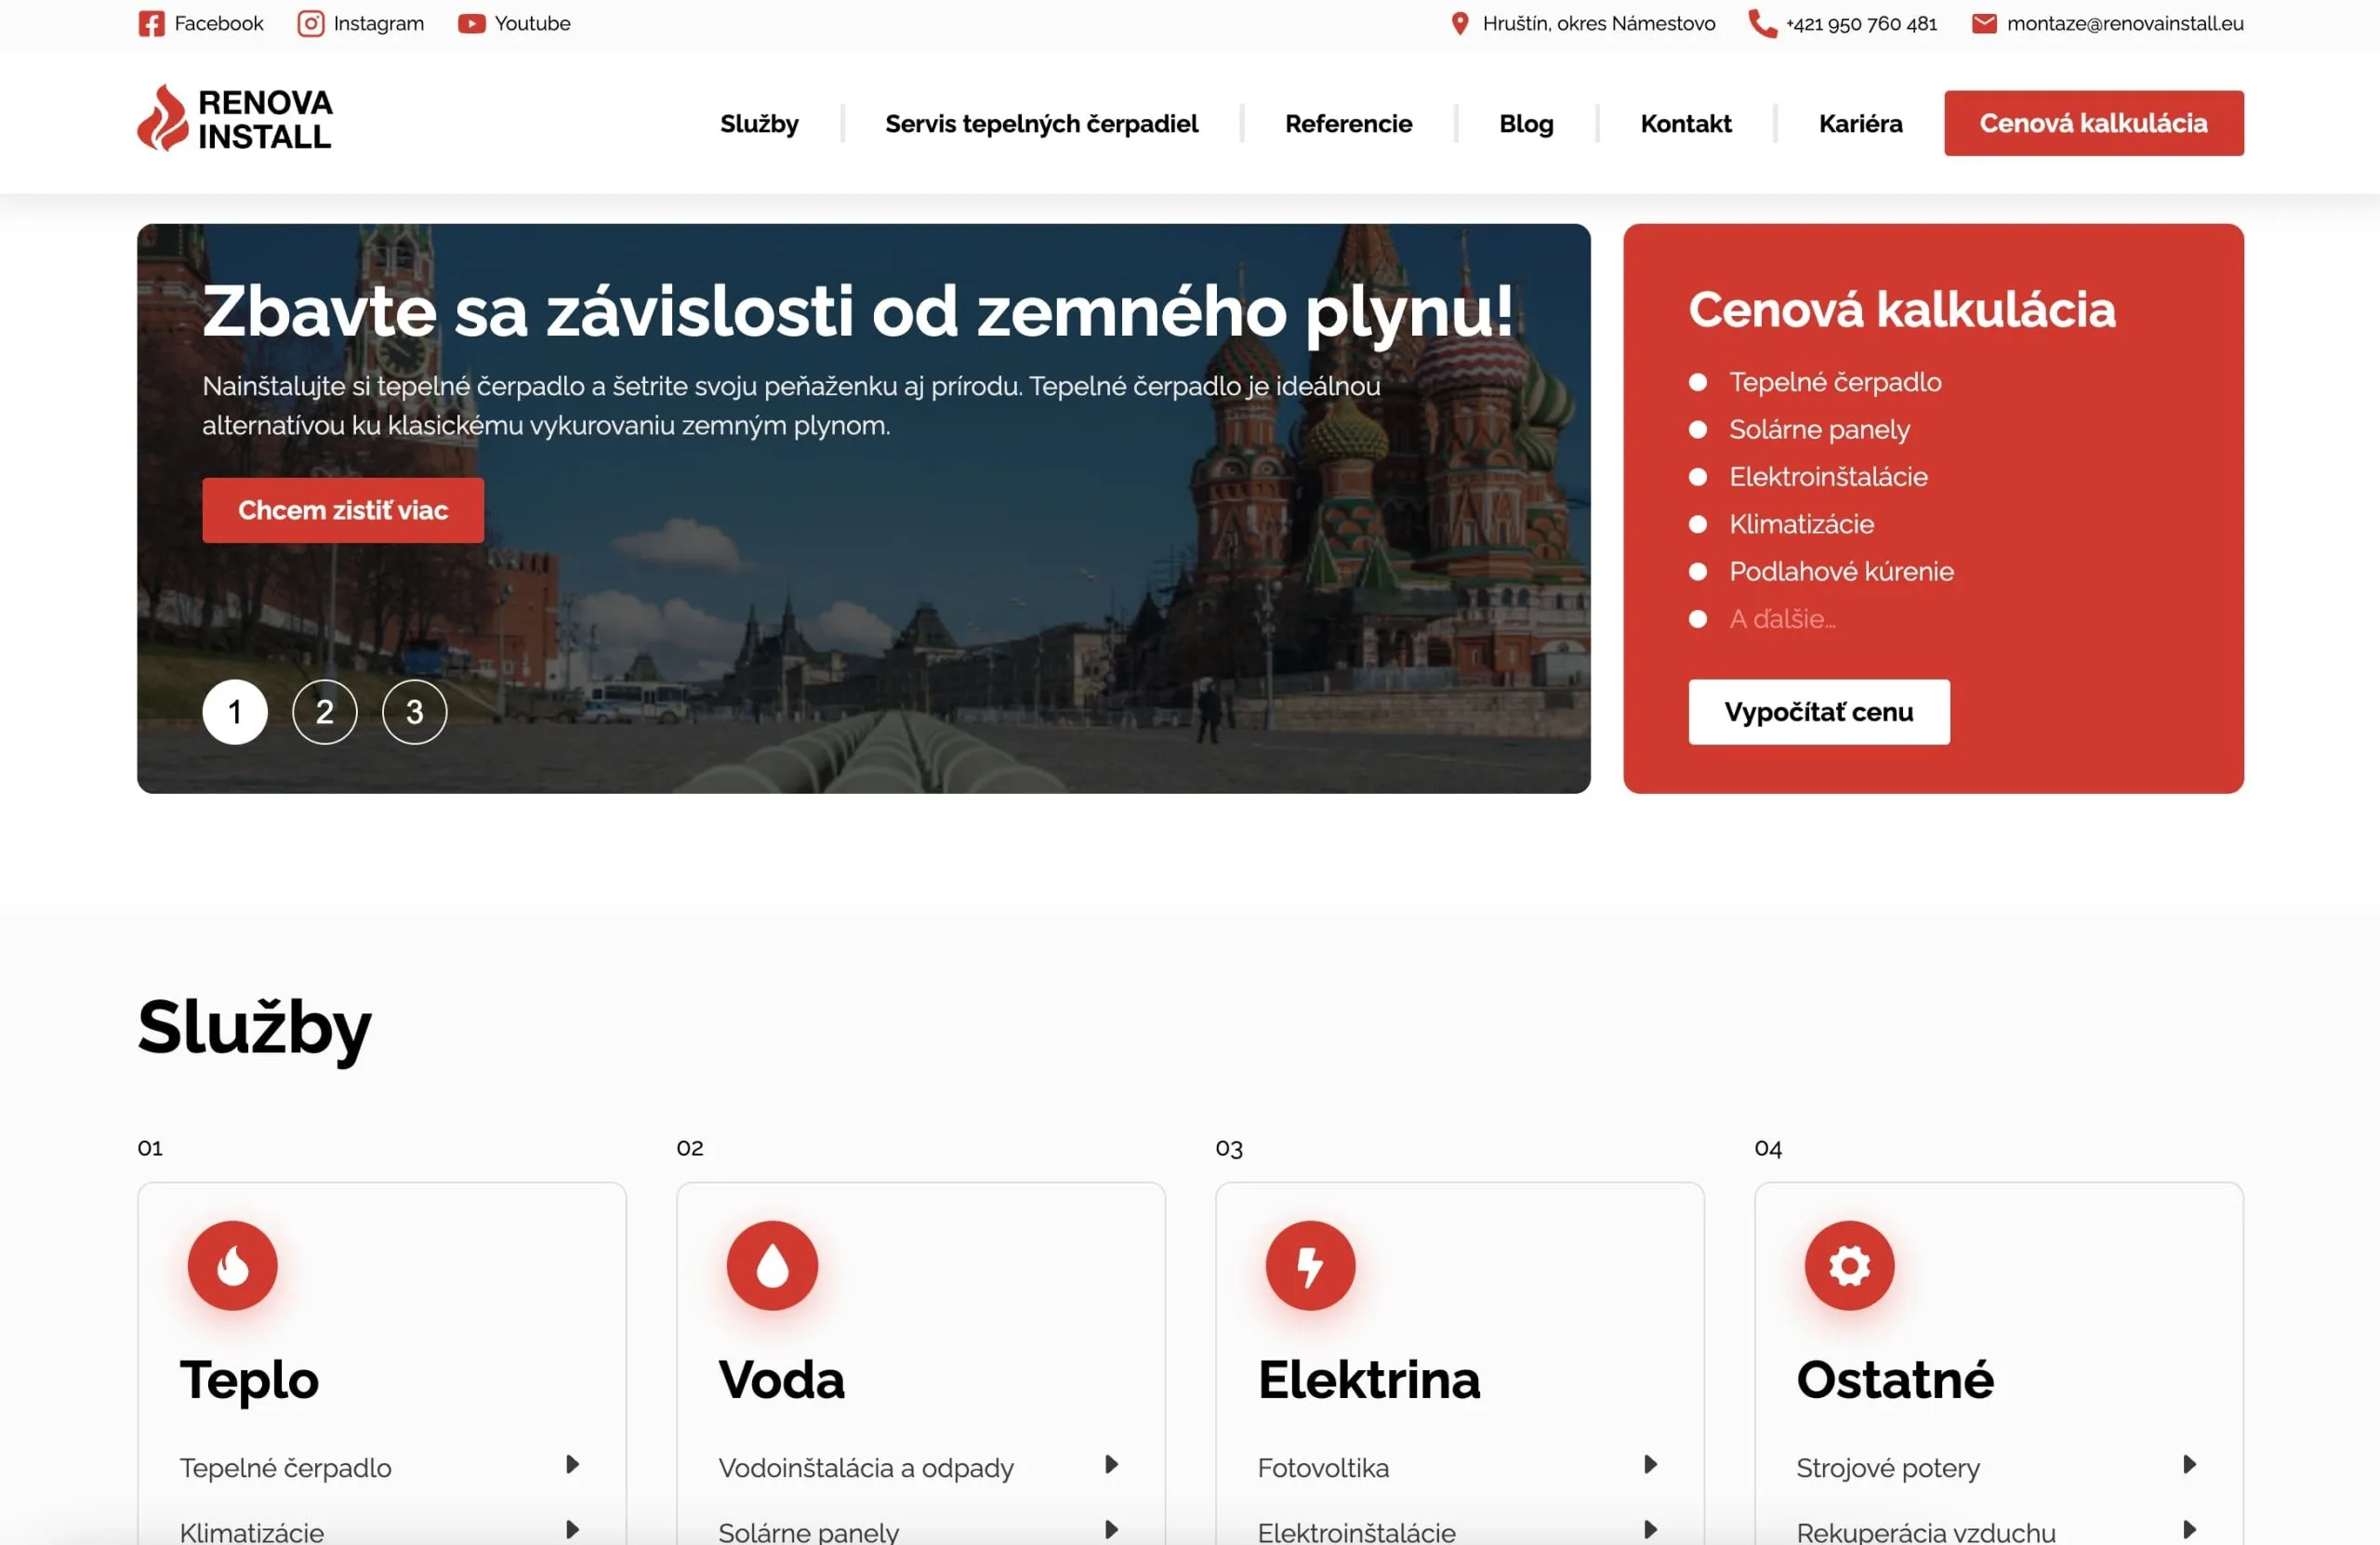The width and height of the screenshot is (2380, 1545).
Task: Click A ďalšie... in calculator list
Action: (1782, 619)
